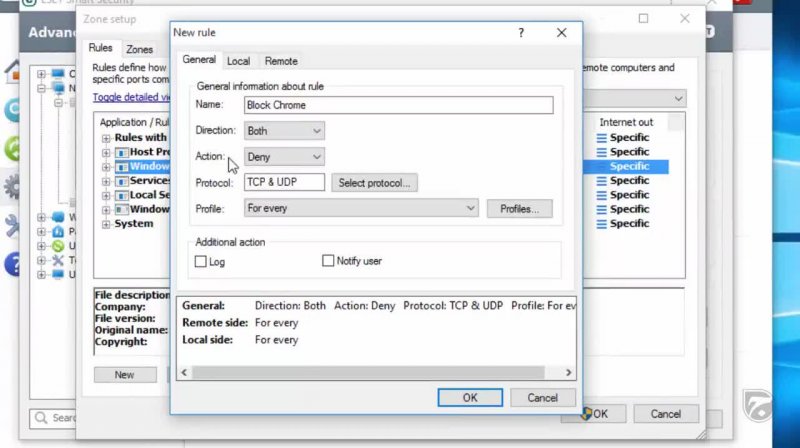Enable the Log checkbox
The width and height of the screenshot is (800, 448).
(201, 261)
